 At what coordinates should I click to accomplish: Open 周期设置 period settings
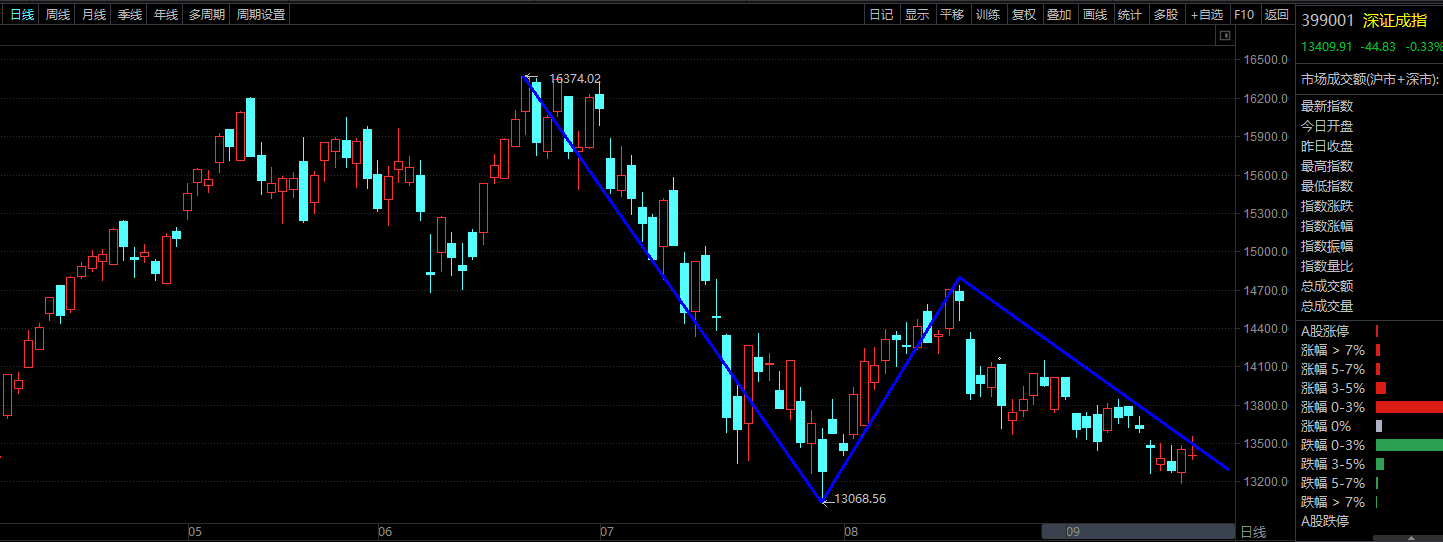(x=260, y=15)
